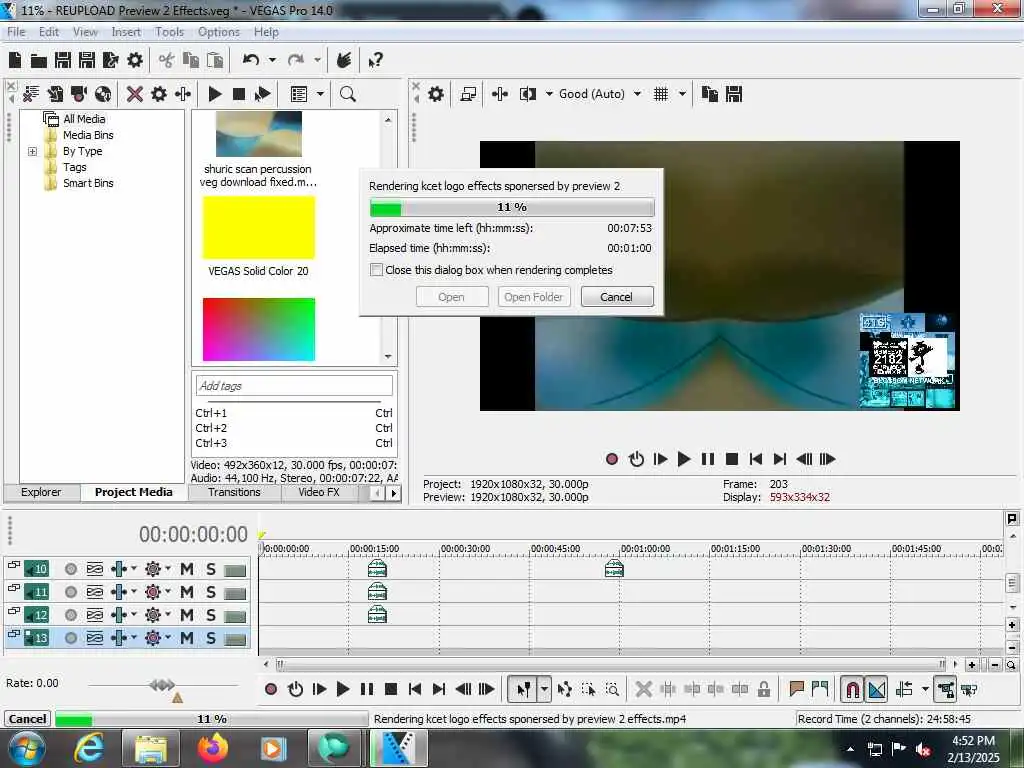Click the Search media magnifier icon
The width and height of the screenshot is (1024, 768).
(x=347, y=94)
